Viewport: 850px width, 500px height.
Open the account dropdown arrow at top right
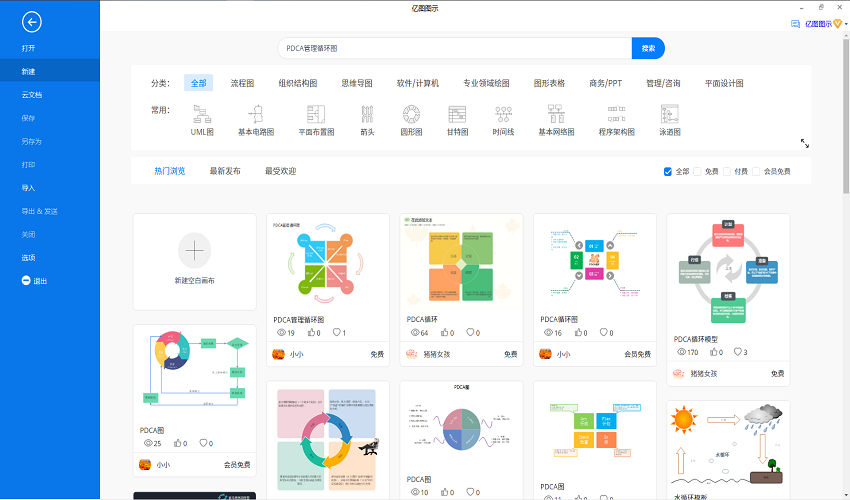pos(846,24)
